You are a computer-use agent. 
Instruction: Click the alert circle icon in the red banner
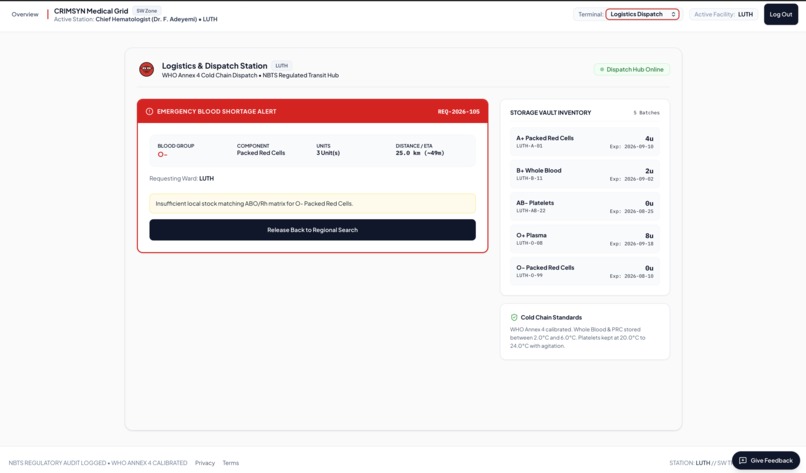coord(149,111)
